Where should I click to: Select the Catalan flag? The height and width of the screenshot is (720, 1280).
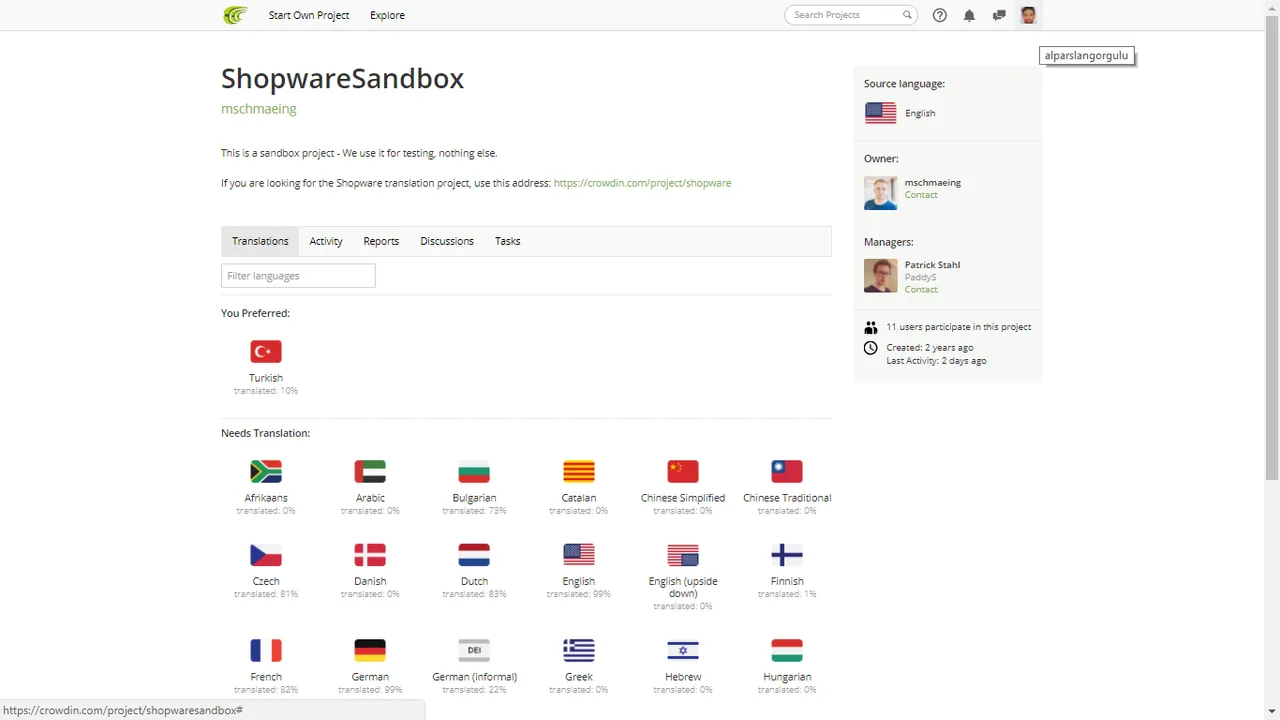579,471
